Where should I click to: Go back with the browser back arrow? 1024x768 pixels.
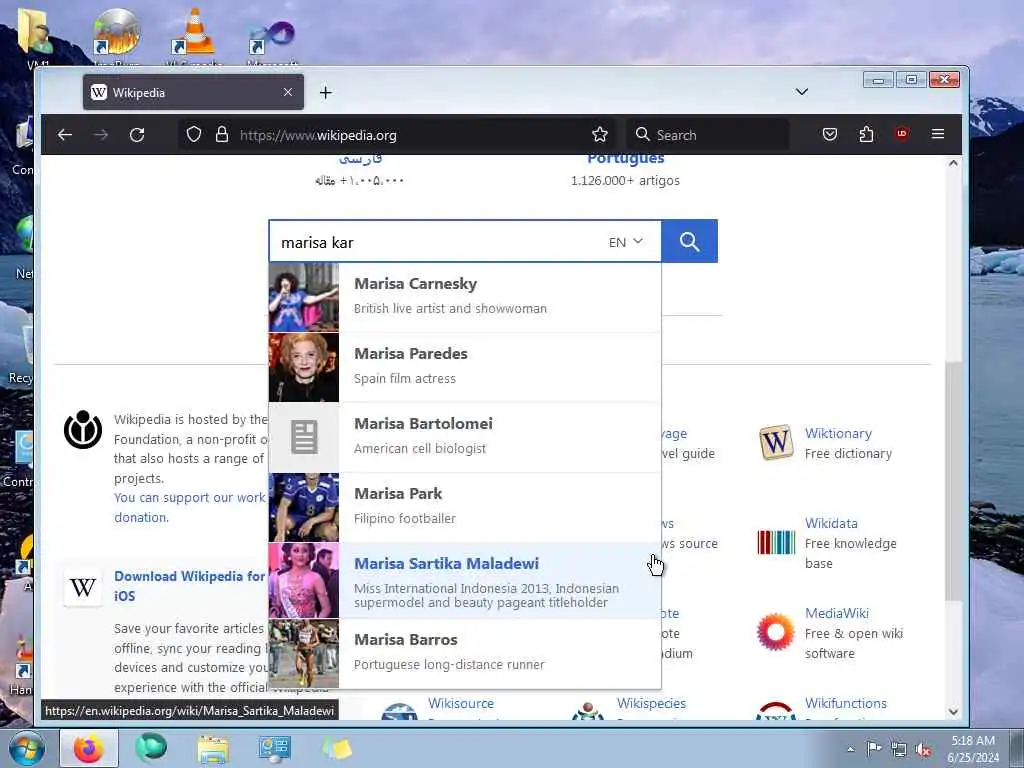[x=65, y=135]
